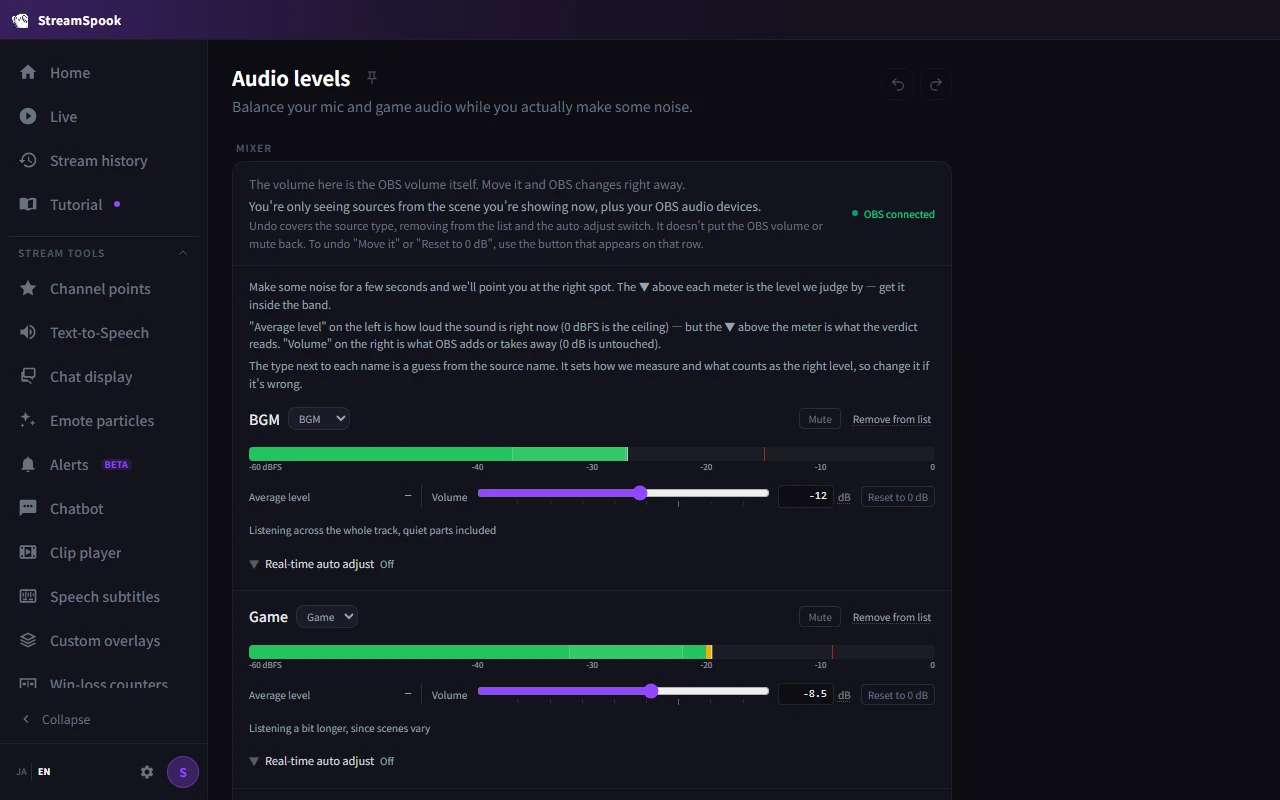Pin the Audio levels page
Viewport: 1280px width, 800px height.
click(372, 78)
